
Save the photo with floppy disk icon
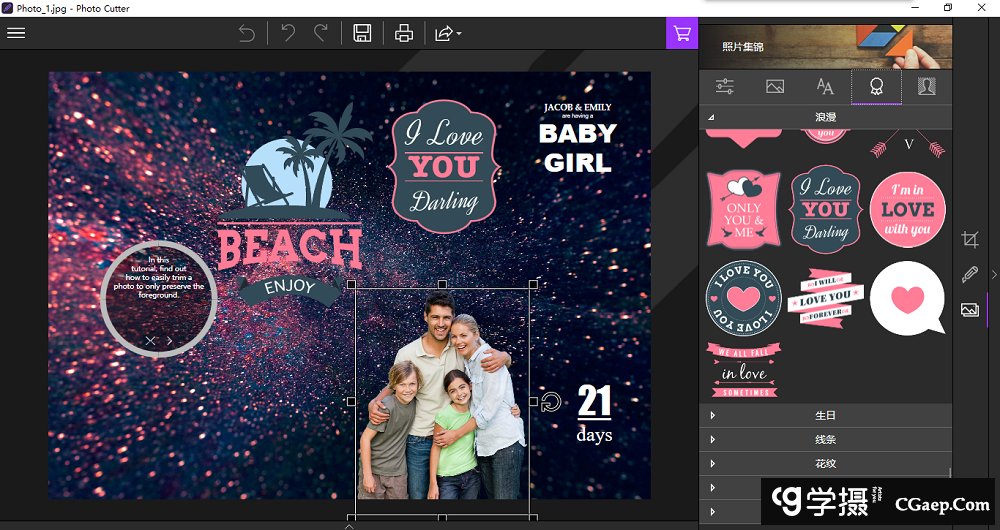coord(362,33)
